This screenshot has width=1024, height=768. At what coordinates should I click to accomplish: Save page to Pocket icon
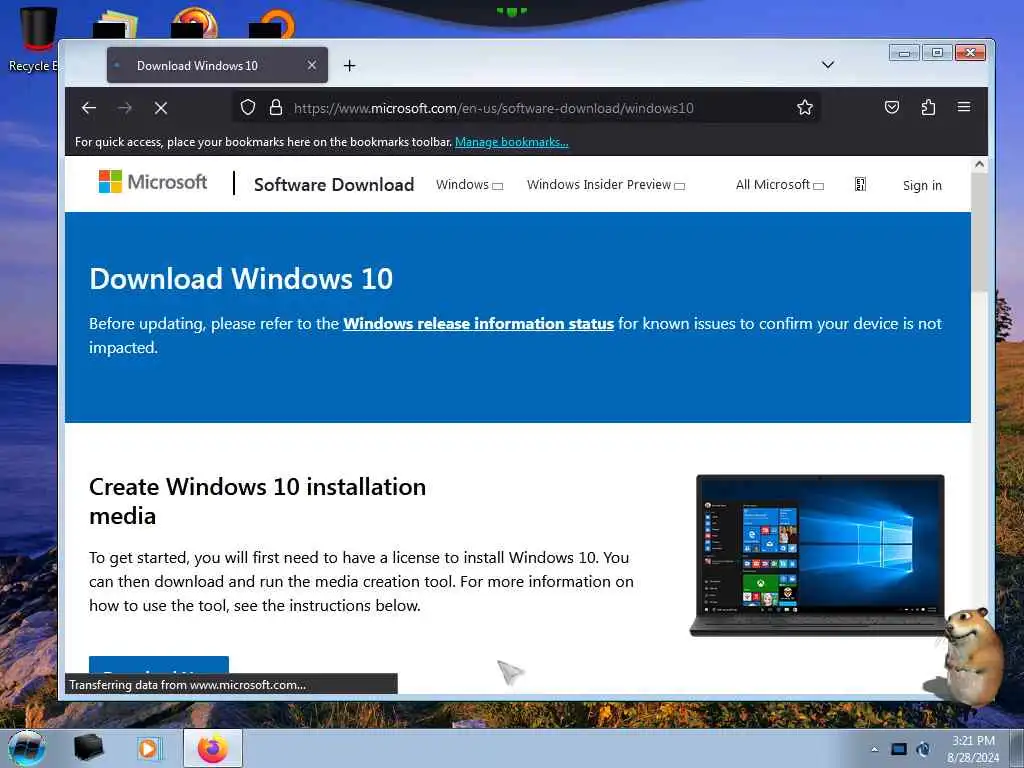tap(891, 107)
